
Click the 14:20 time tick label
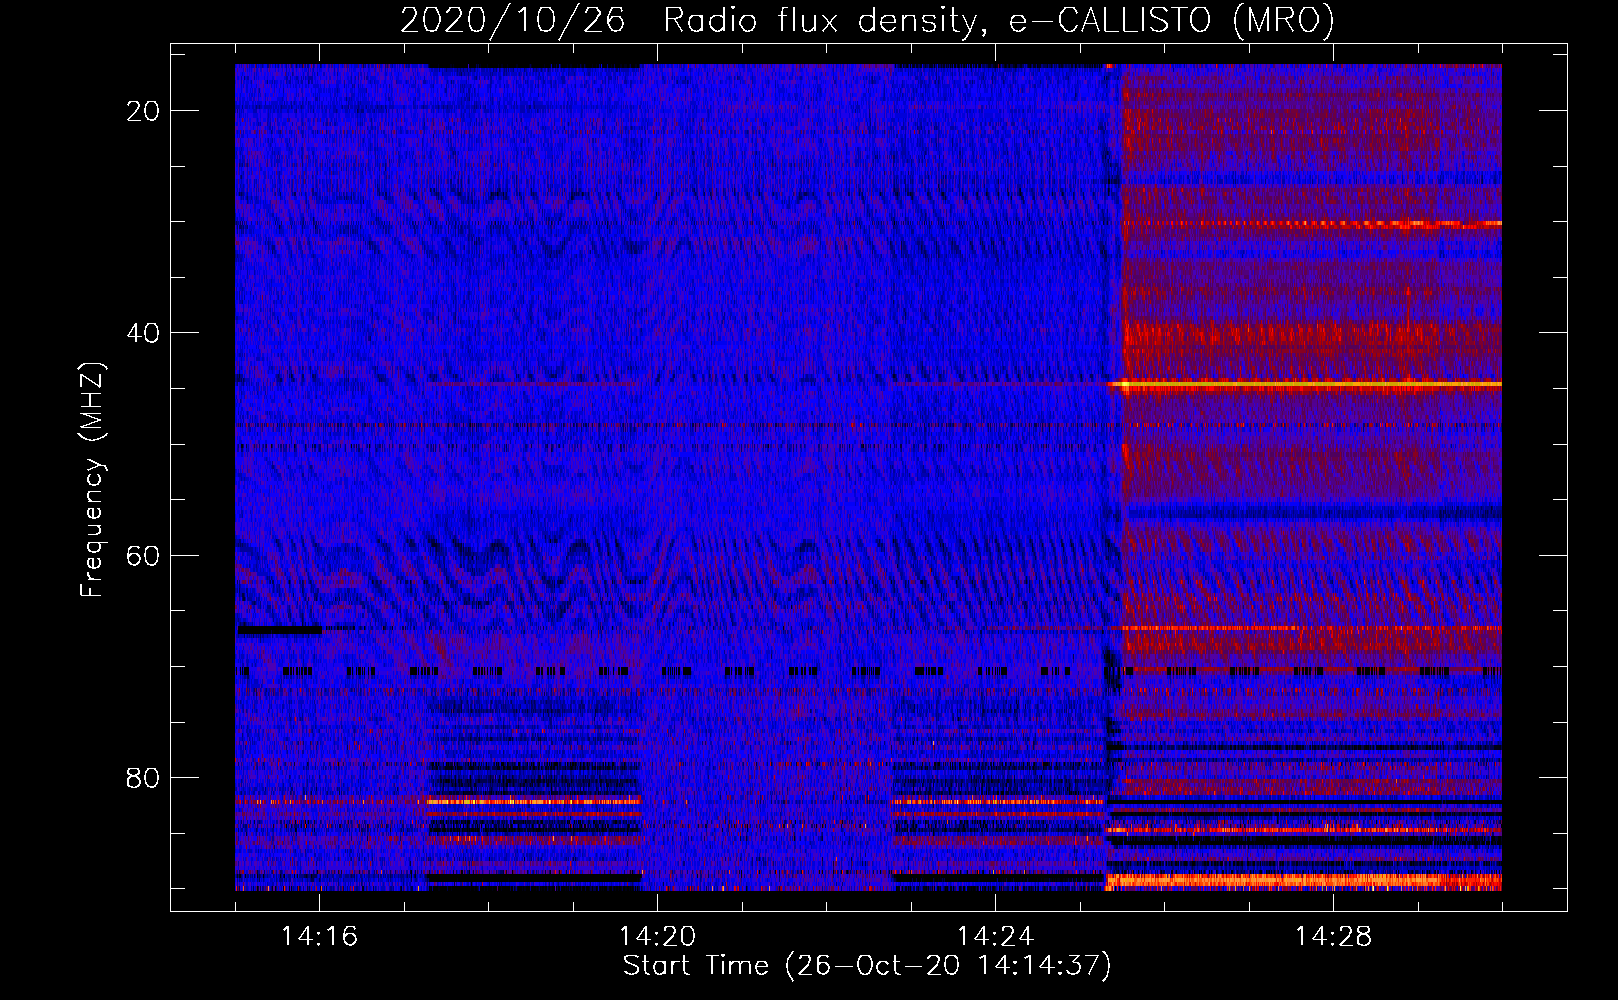(x=657, y=936)
